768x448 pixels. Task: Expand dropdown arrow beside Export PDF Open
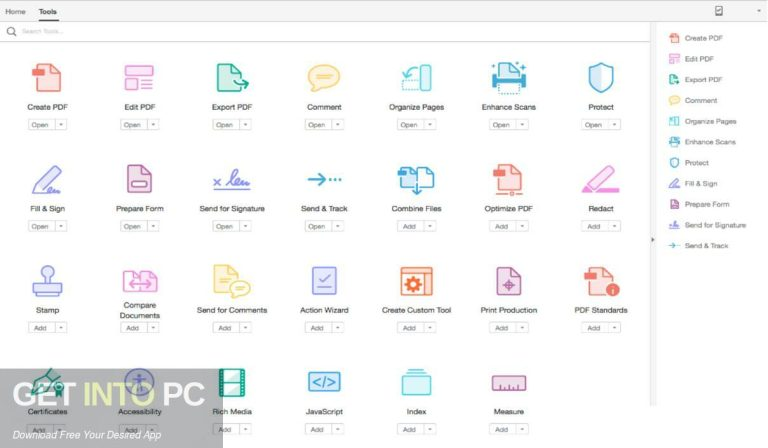click(245, 125)
